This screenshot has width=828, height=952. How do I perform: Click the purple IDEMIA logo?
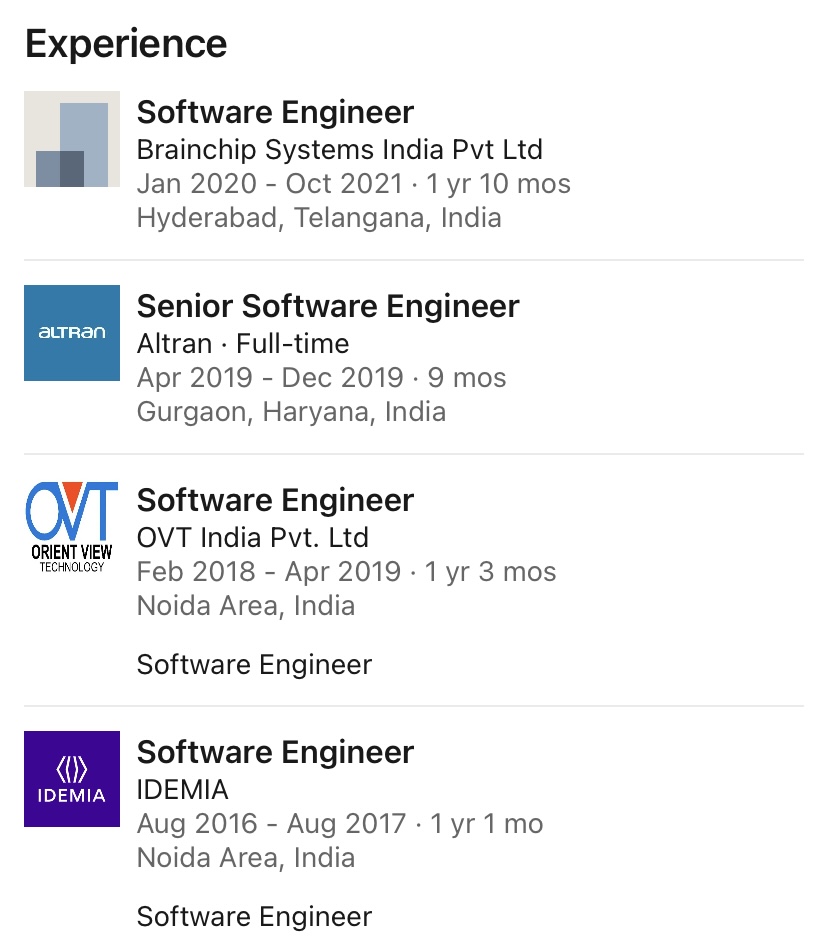[72, 779]
